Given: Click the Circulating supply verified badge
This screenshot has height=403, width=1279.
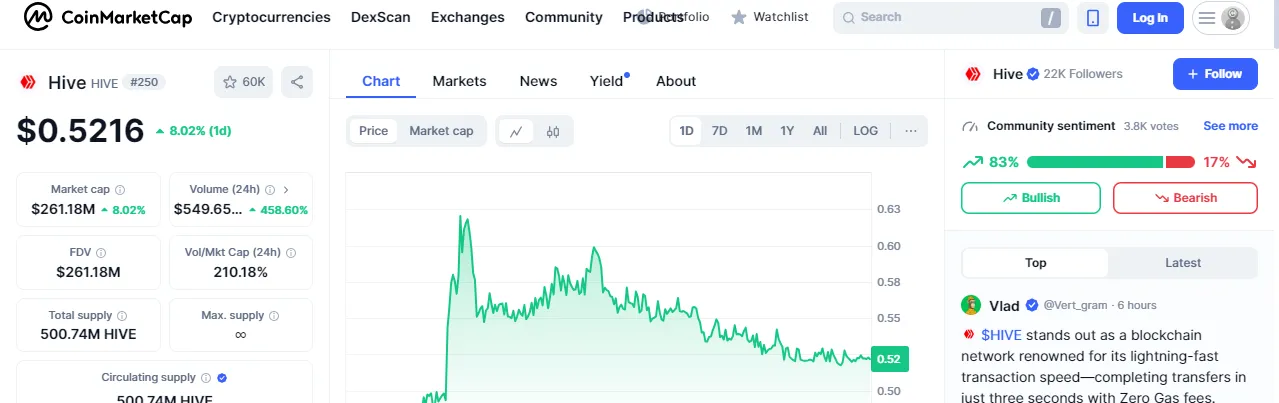Looking at the screenshot, I should point(222,378).
